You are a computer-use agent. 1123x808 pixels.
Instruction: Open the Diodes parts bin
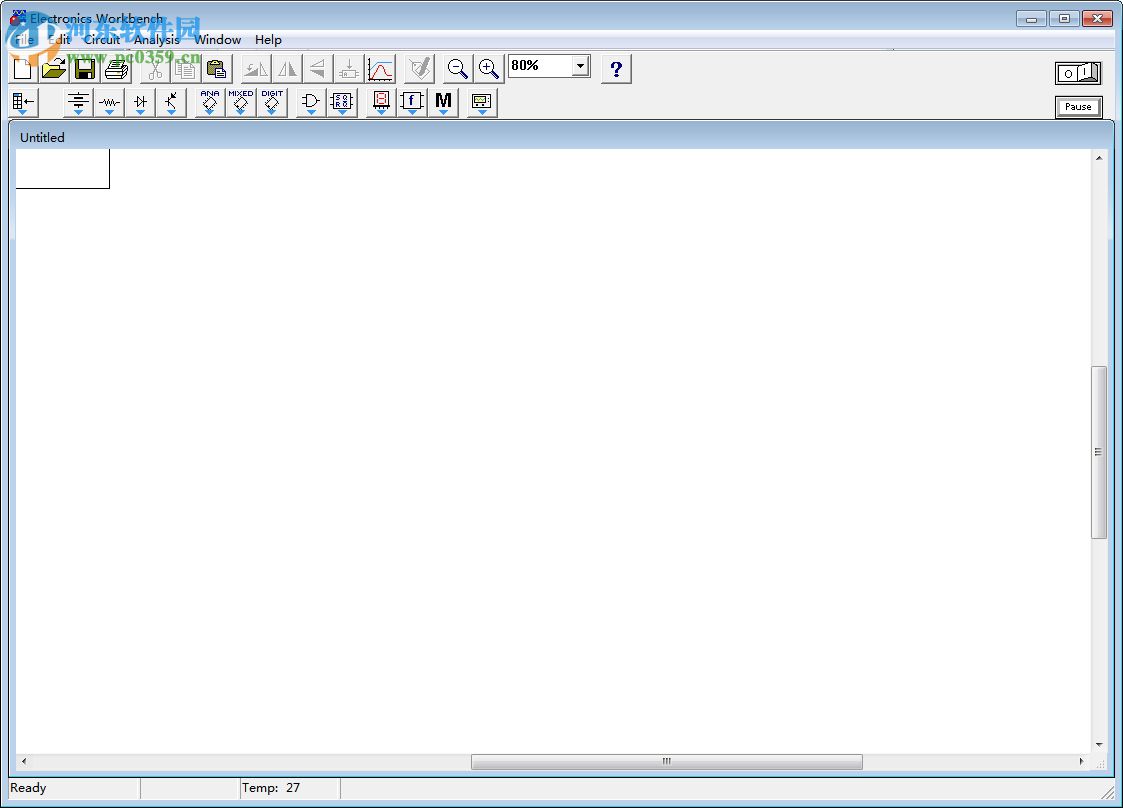[140, 102]
